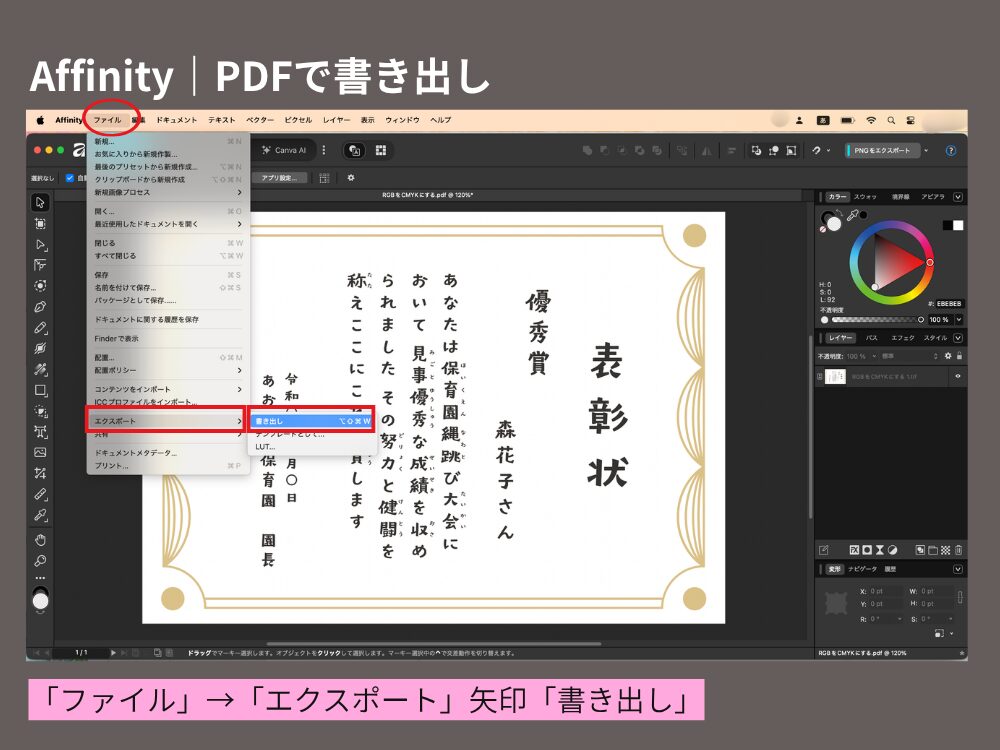Expand the PNG export preset dropdown arrow
This screenshot has width=1000, height=750.
[x=926, y=151]
